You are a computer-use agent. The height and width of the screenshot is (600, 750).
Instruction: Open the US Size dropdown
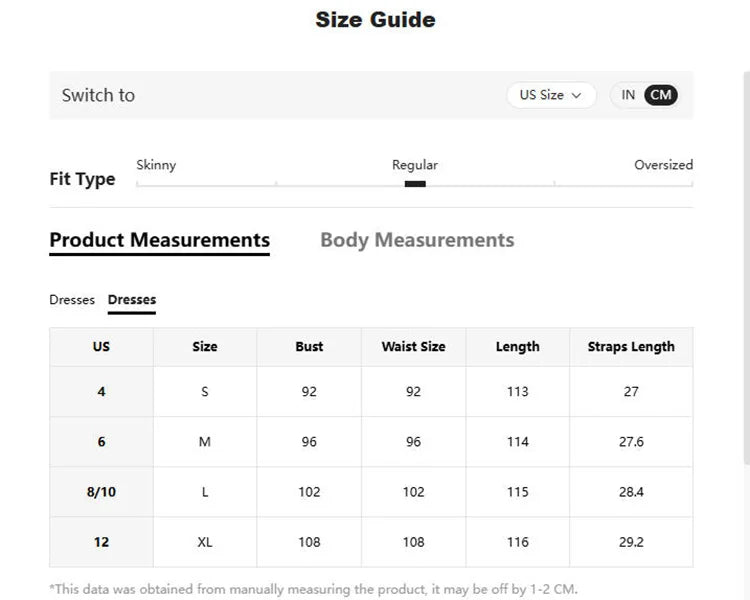(x=551, y=95)
